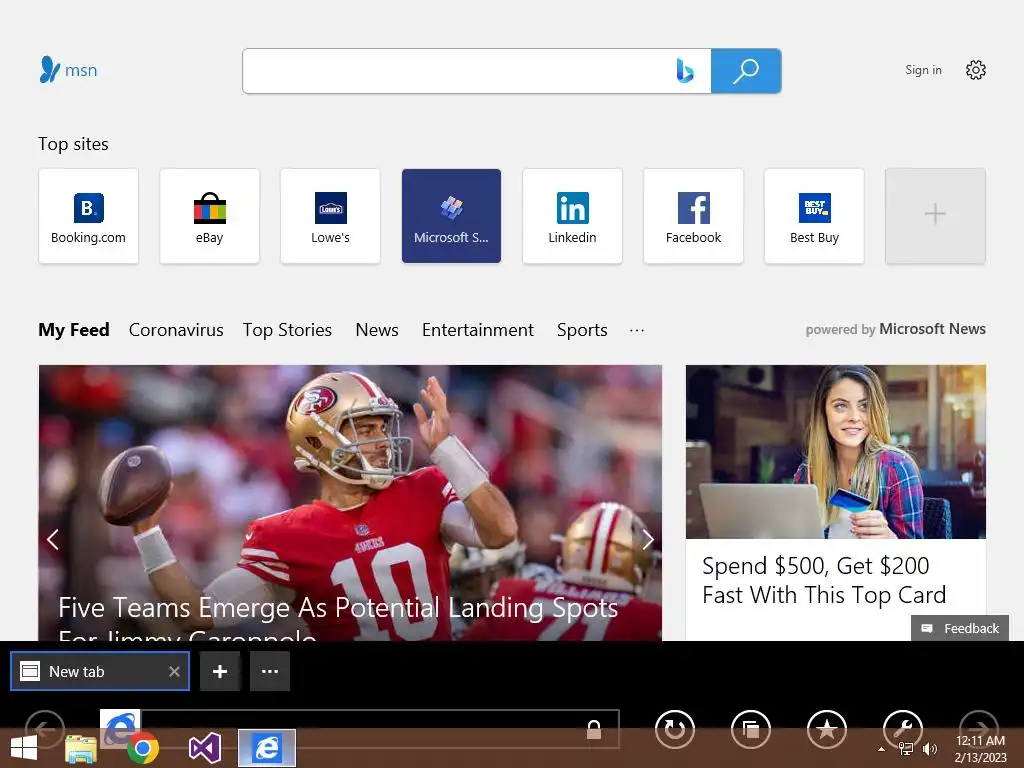Open a new tab with plus button
Image resolution: width=1024 pixels, height=768 pixels.
(x=220, y=671)
